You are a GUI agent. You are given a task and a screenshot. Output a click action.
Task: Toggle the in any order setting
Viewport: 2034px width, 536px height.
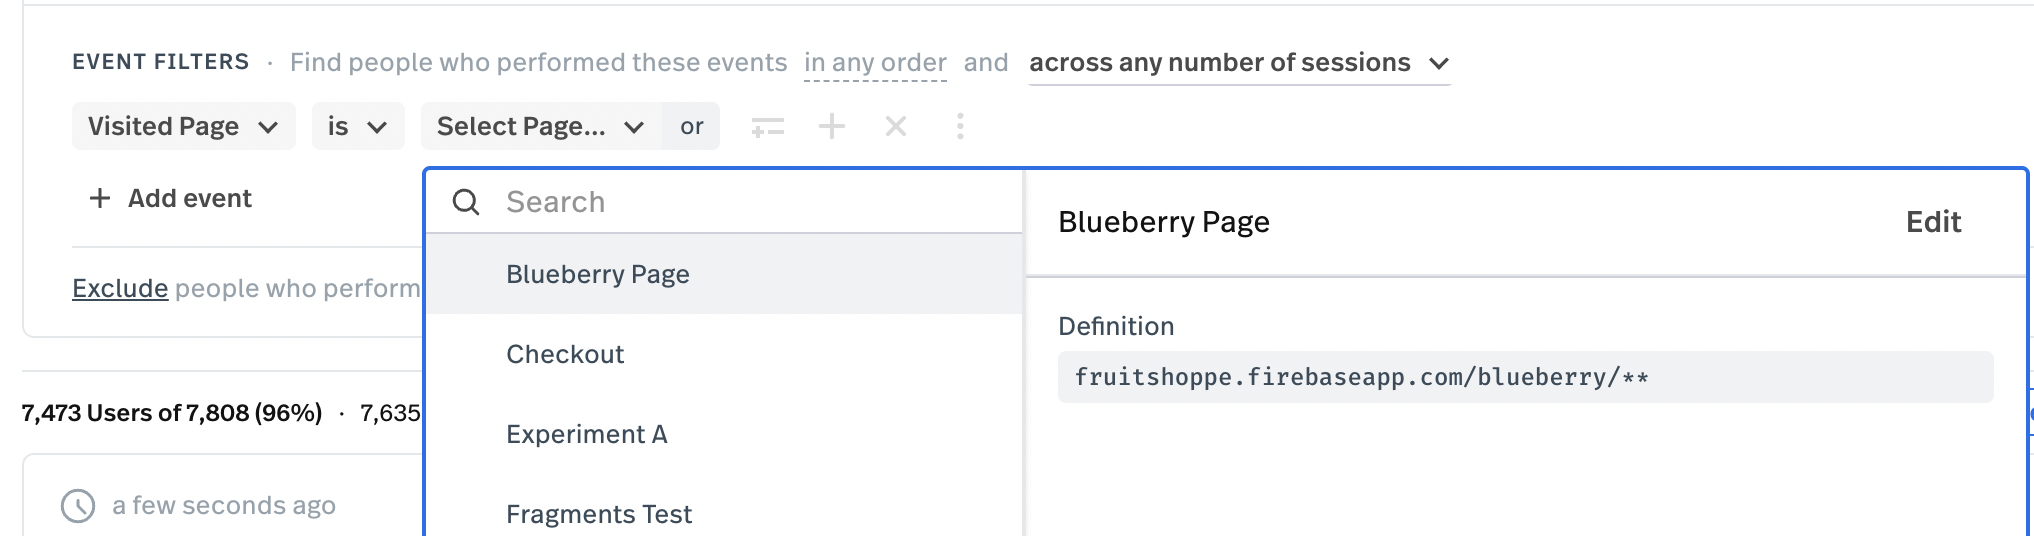click(875, 63)
